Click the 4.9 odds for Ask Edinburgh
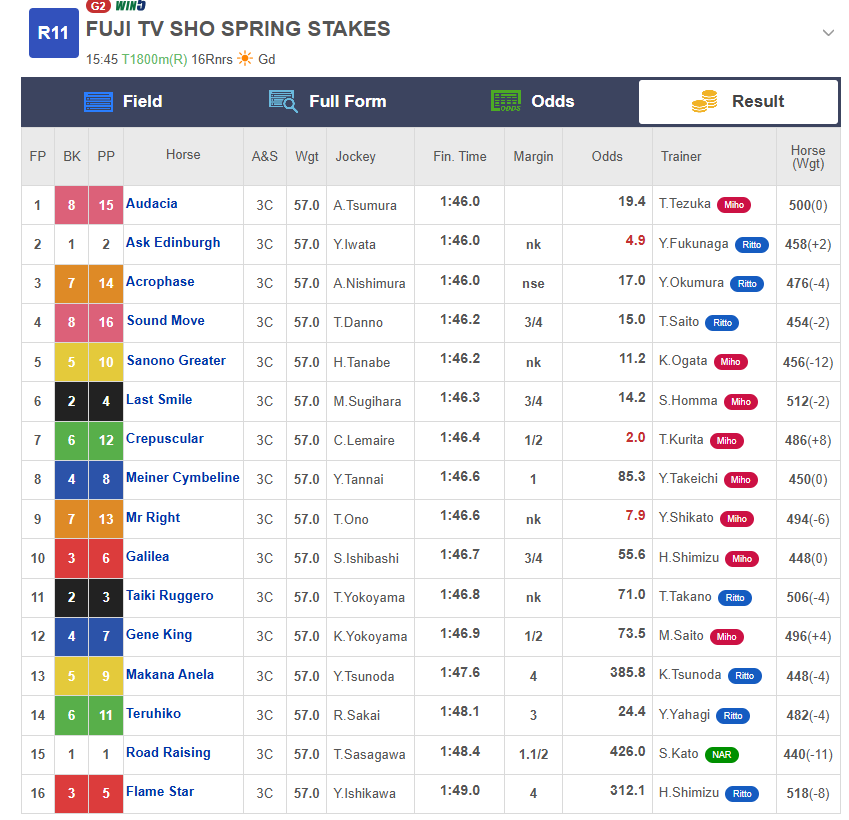Screen dimensions: 849x820 pyautogui.click(x=635, y=240)
